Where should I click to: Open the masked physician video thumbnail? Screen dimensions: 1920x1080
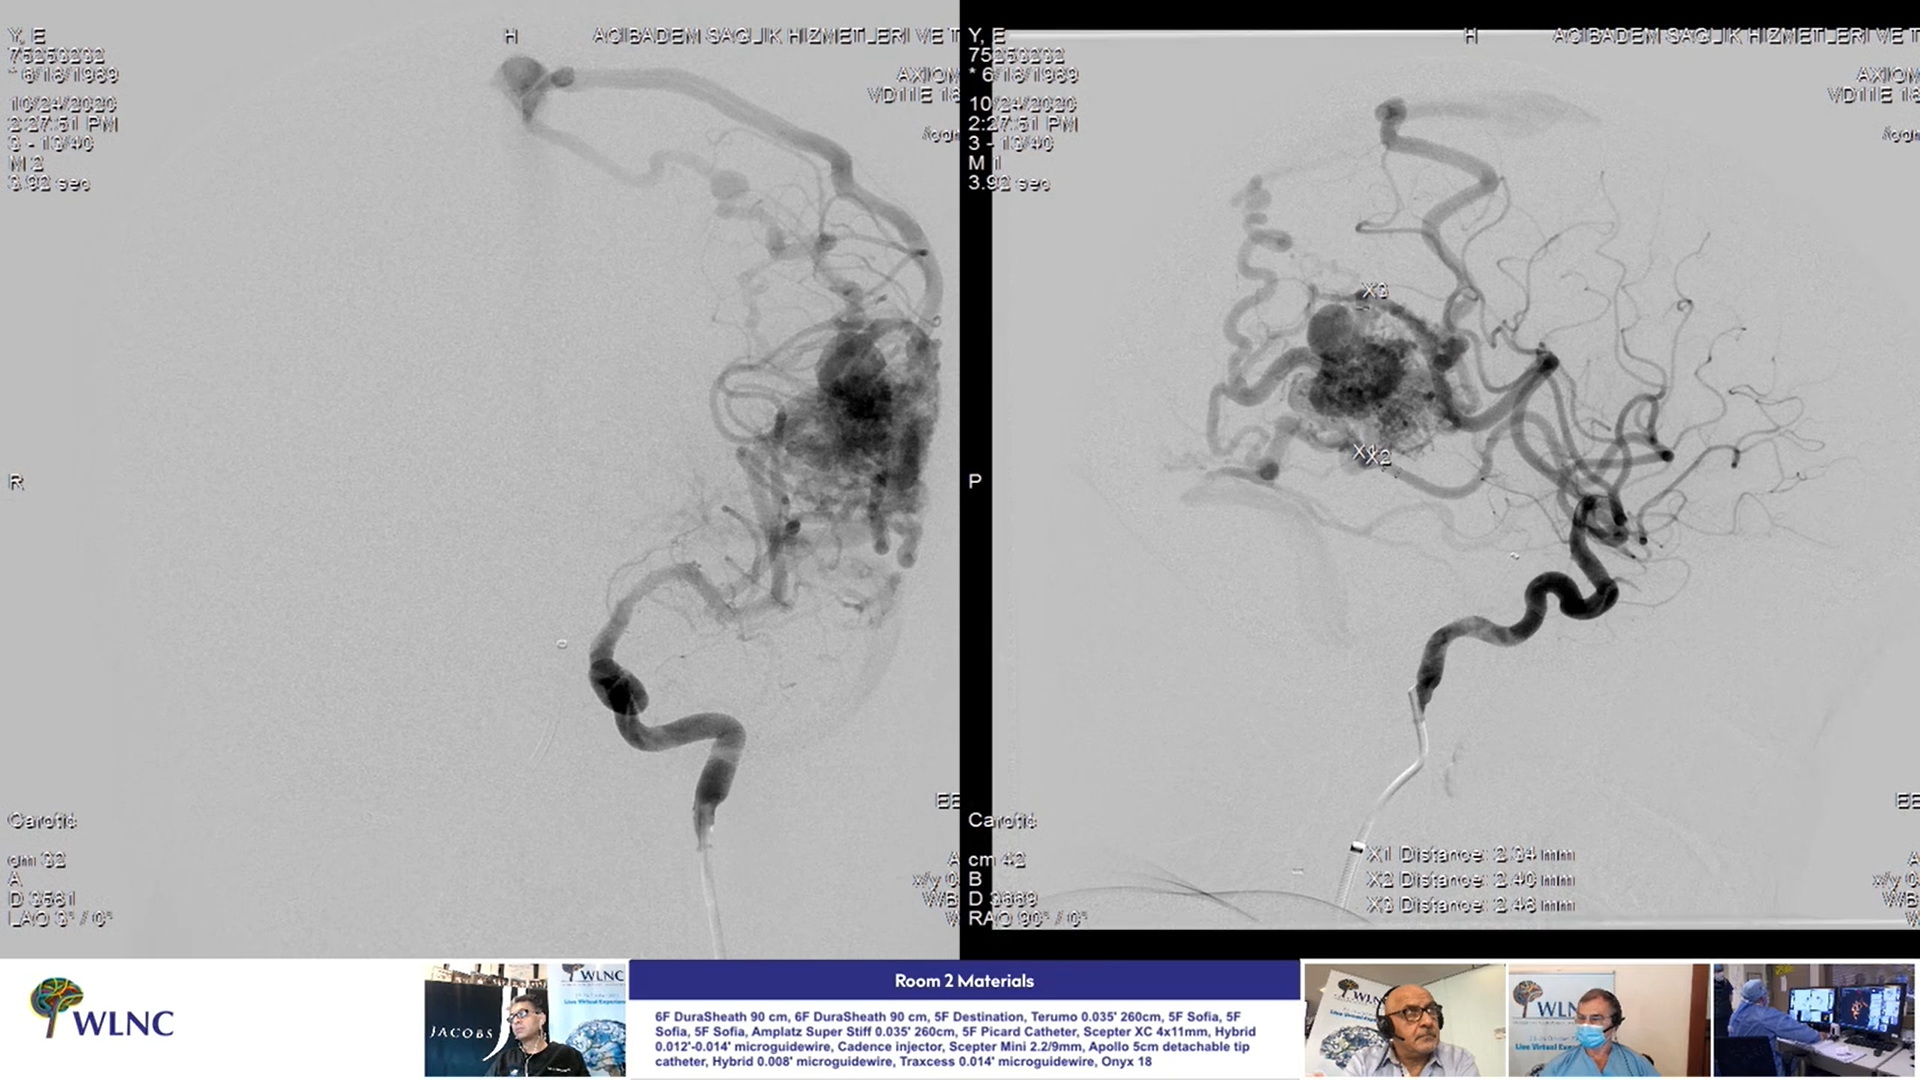click(x=1608, y=1020)
